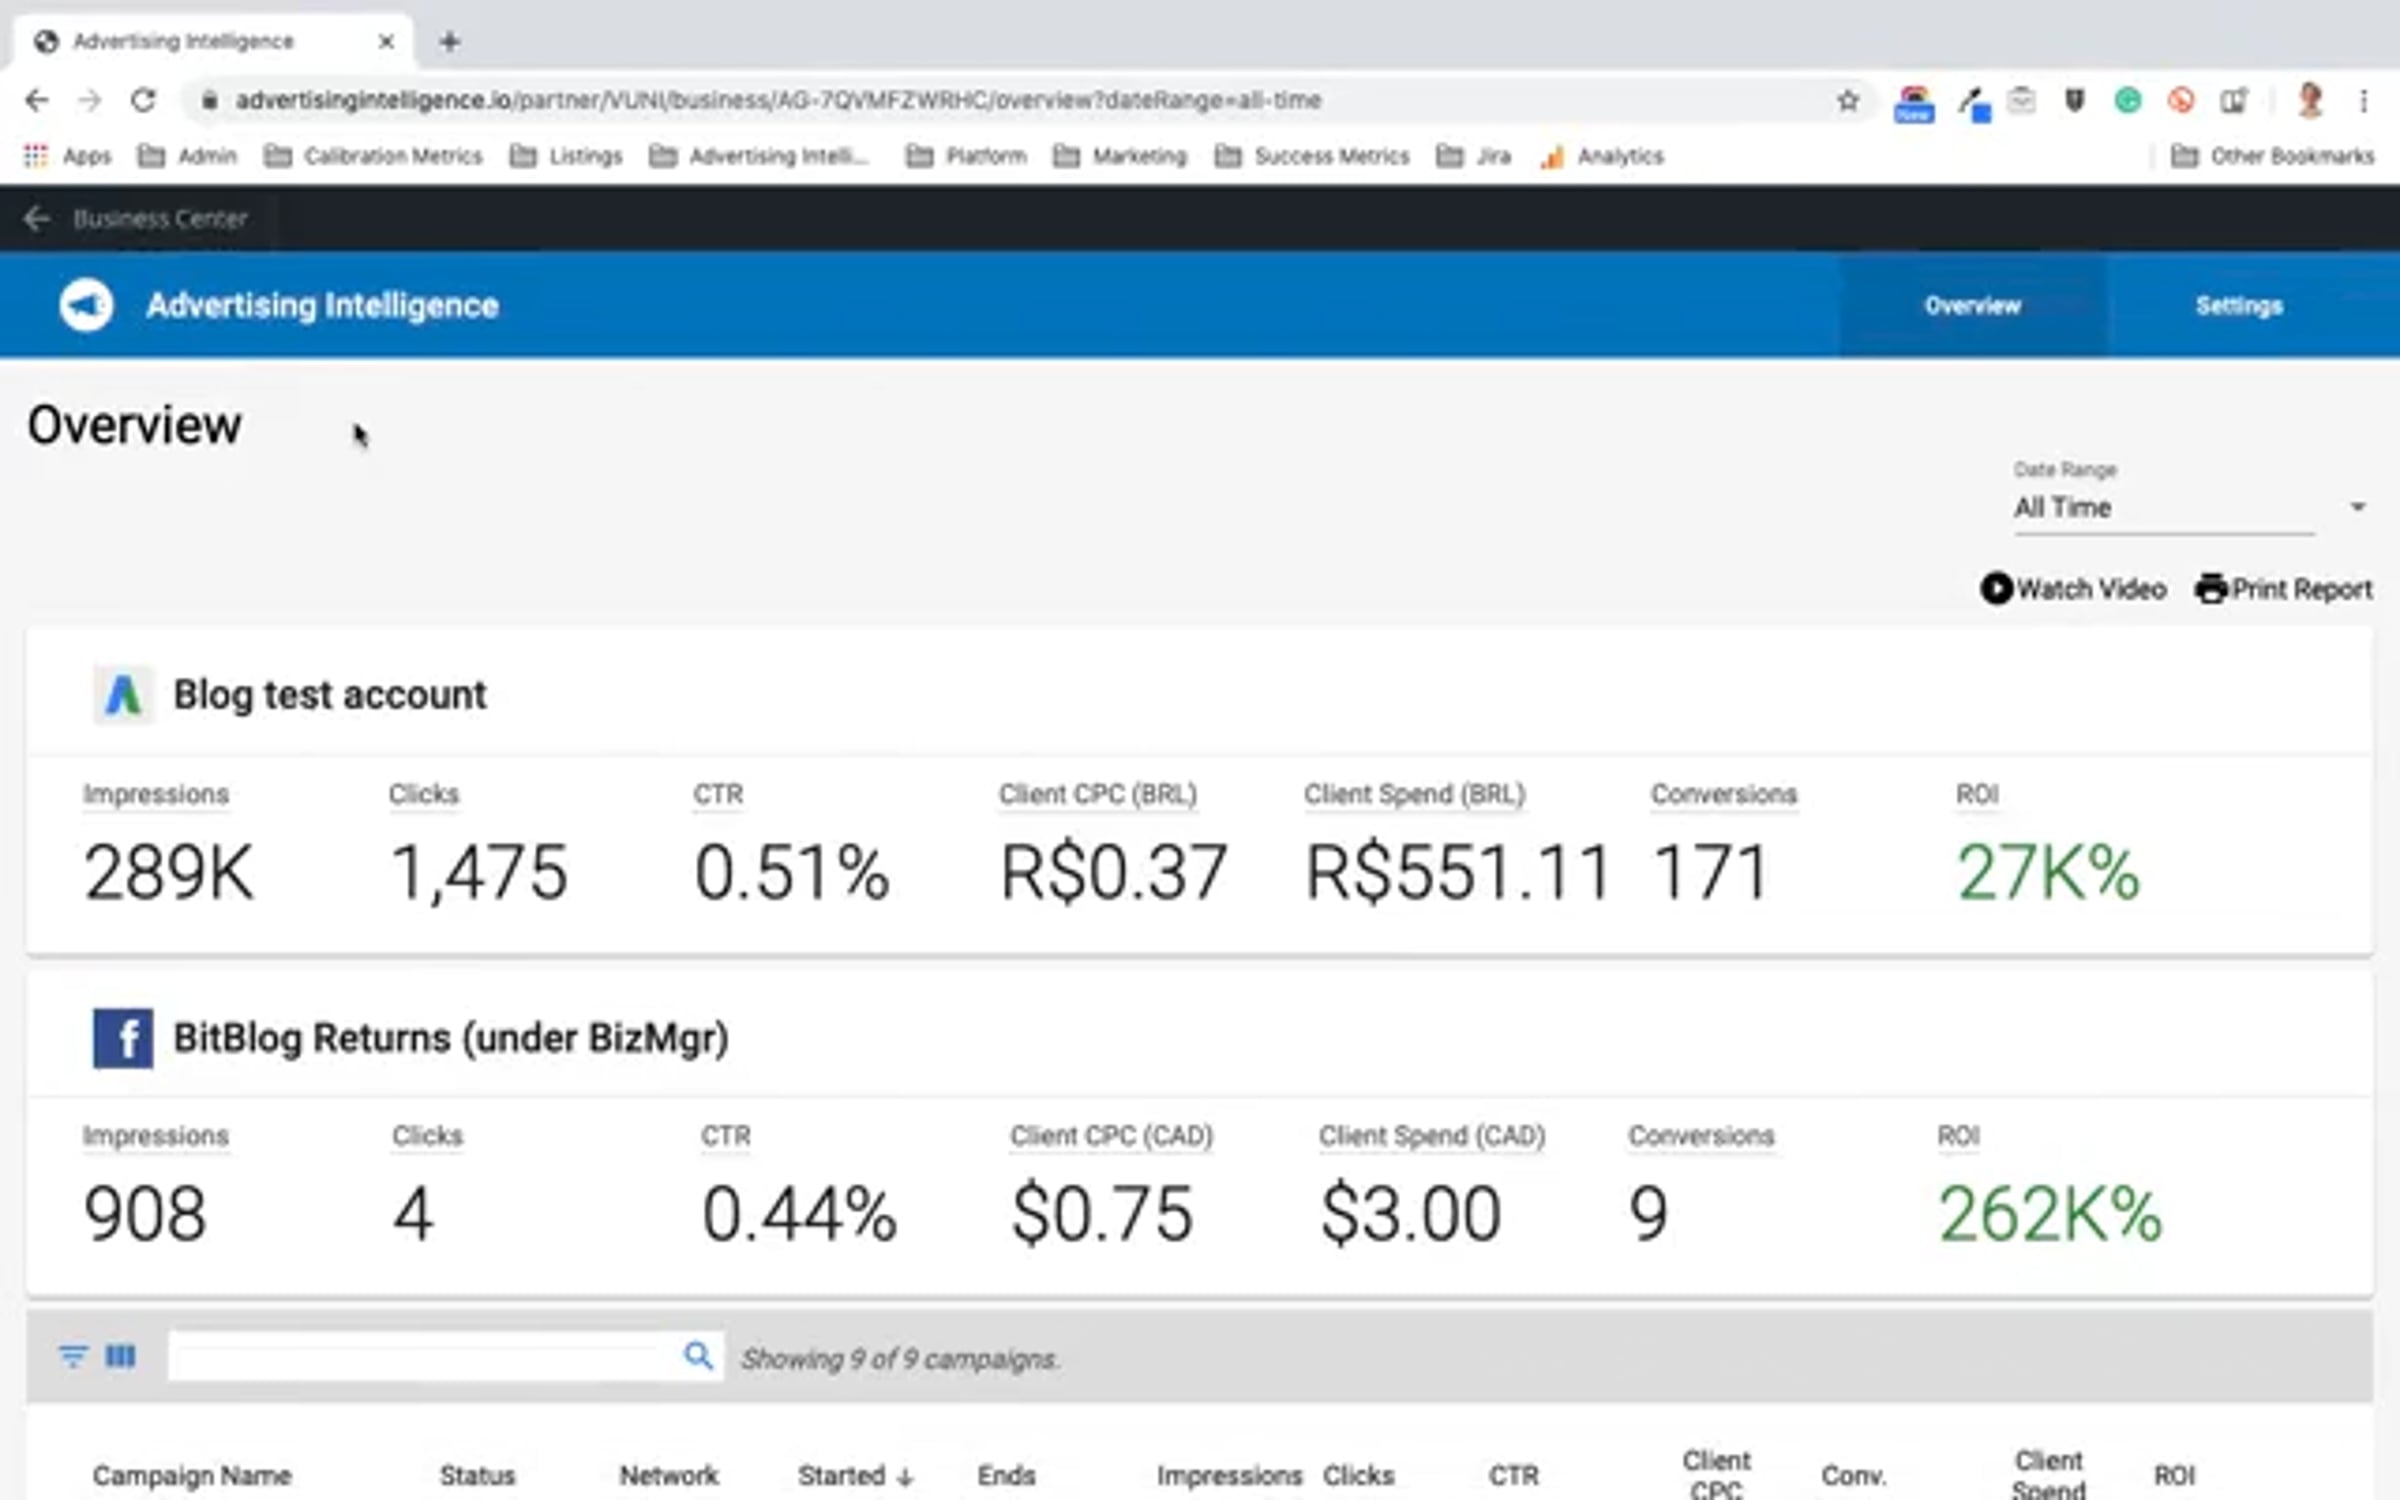Sort by Network column header

click(669, 1475)
